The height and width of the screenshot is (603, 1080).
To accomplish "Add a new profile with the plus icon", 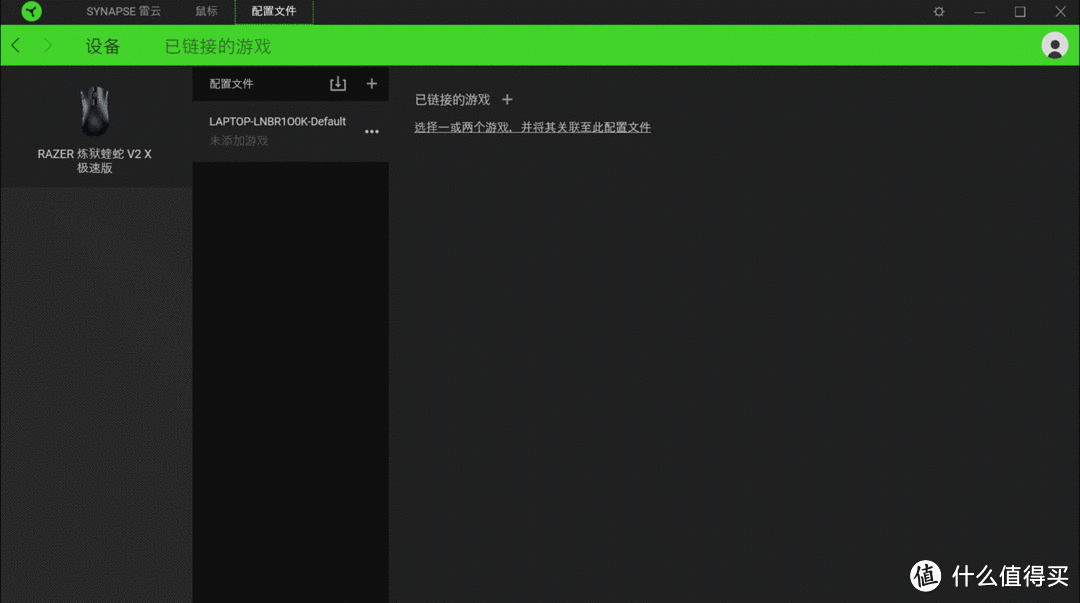I will 372,83.
